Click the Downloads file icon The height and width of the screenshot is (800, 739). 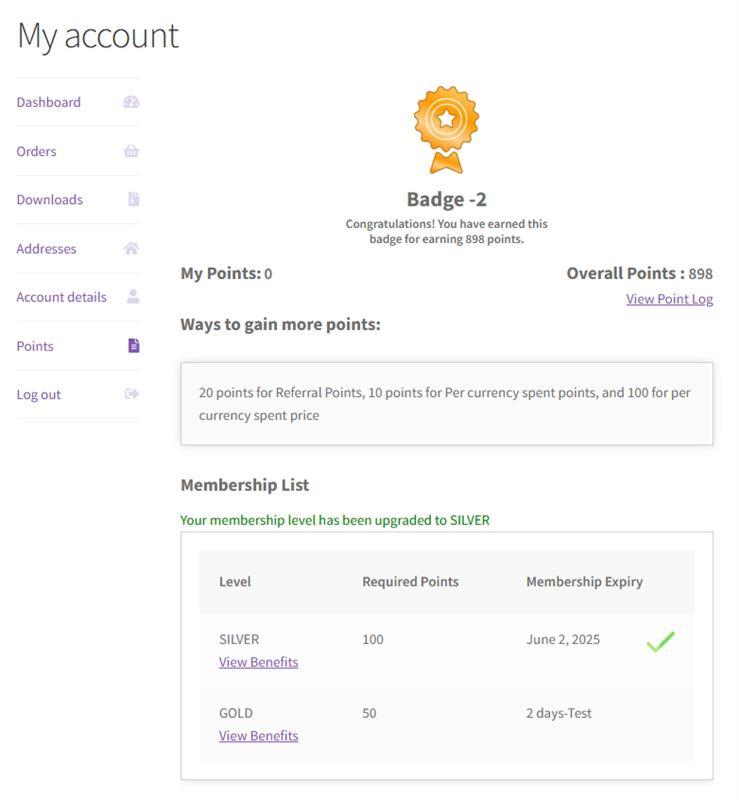tap(133, 199)
